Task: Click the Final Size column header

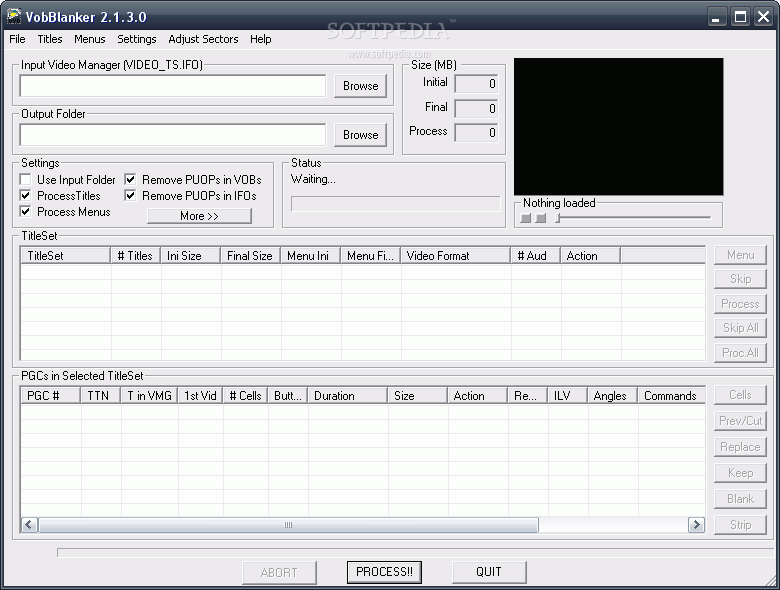Action: (251, 256)
